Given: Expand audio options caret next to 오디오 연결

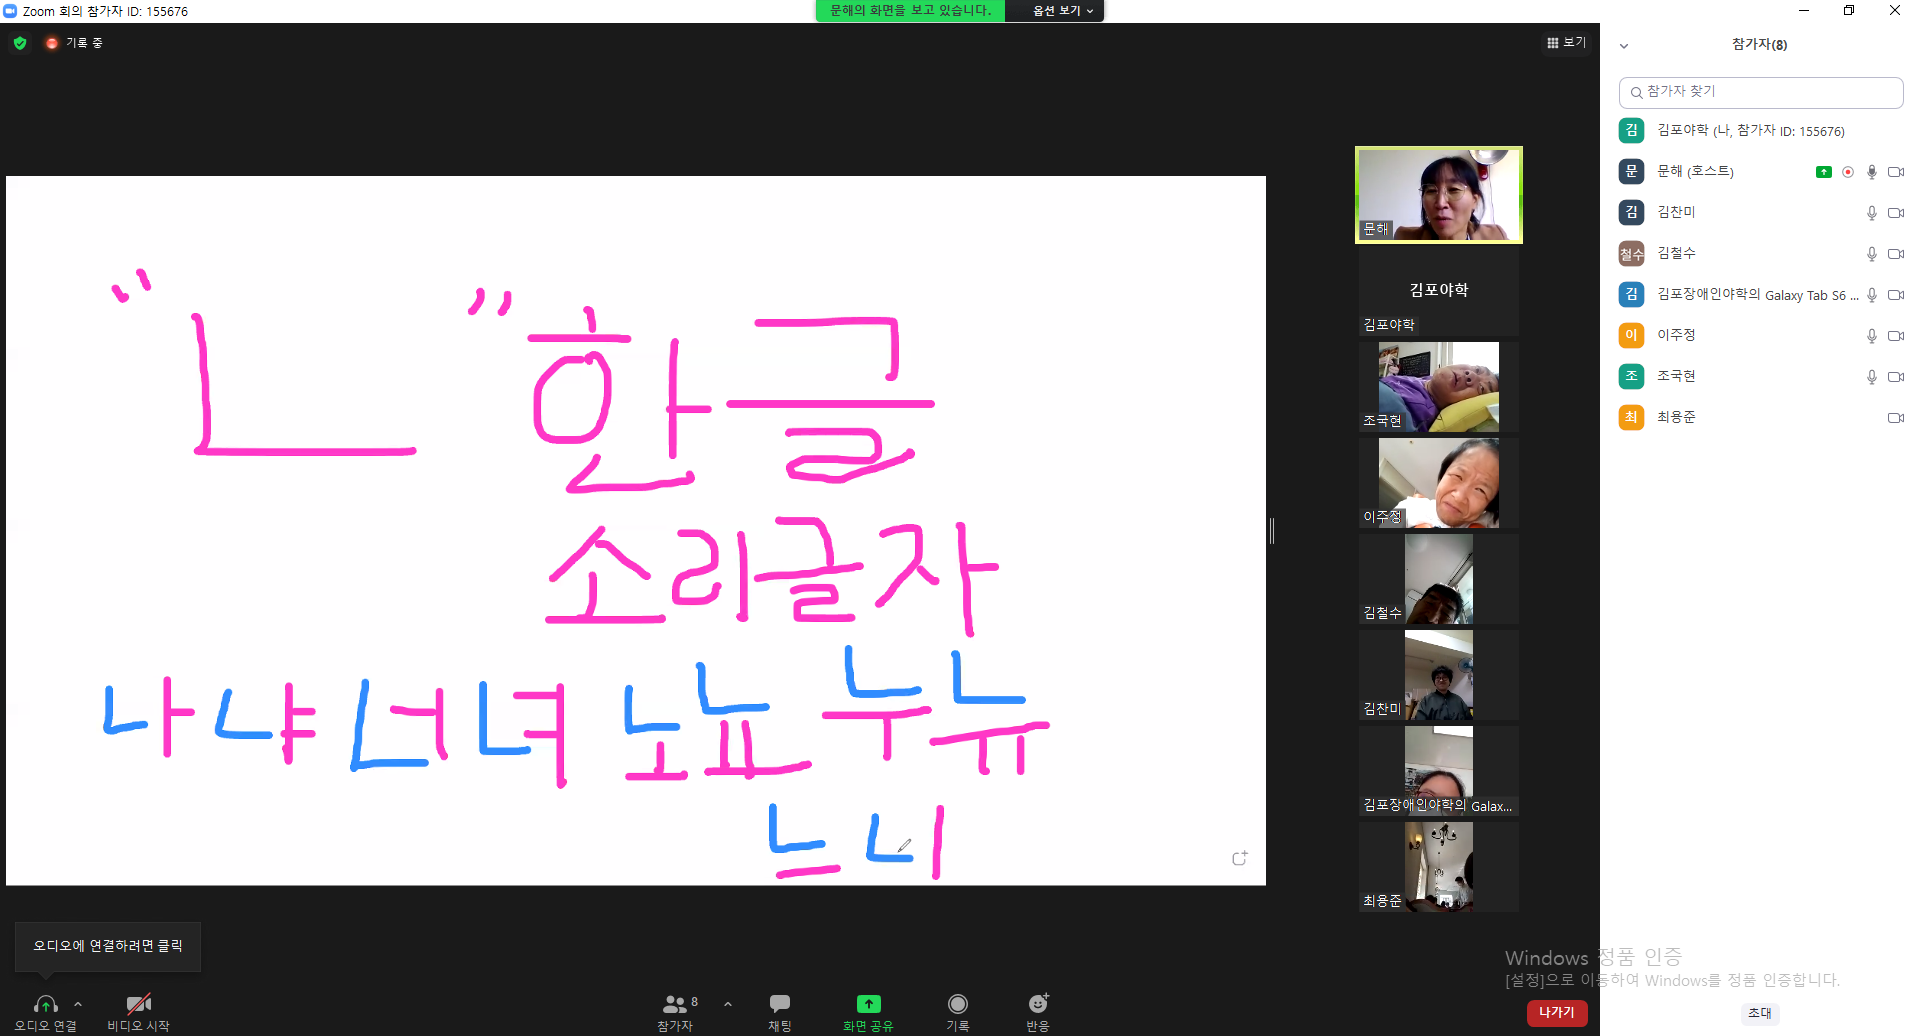Looking at the screenshot, I should pos(78,1004).
